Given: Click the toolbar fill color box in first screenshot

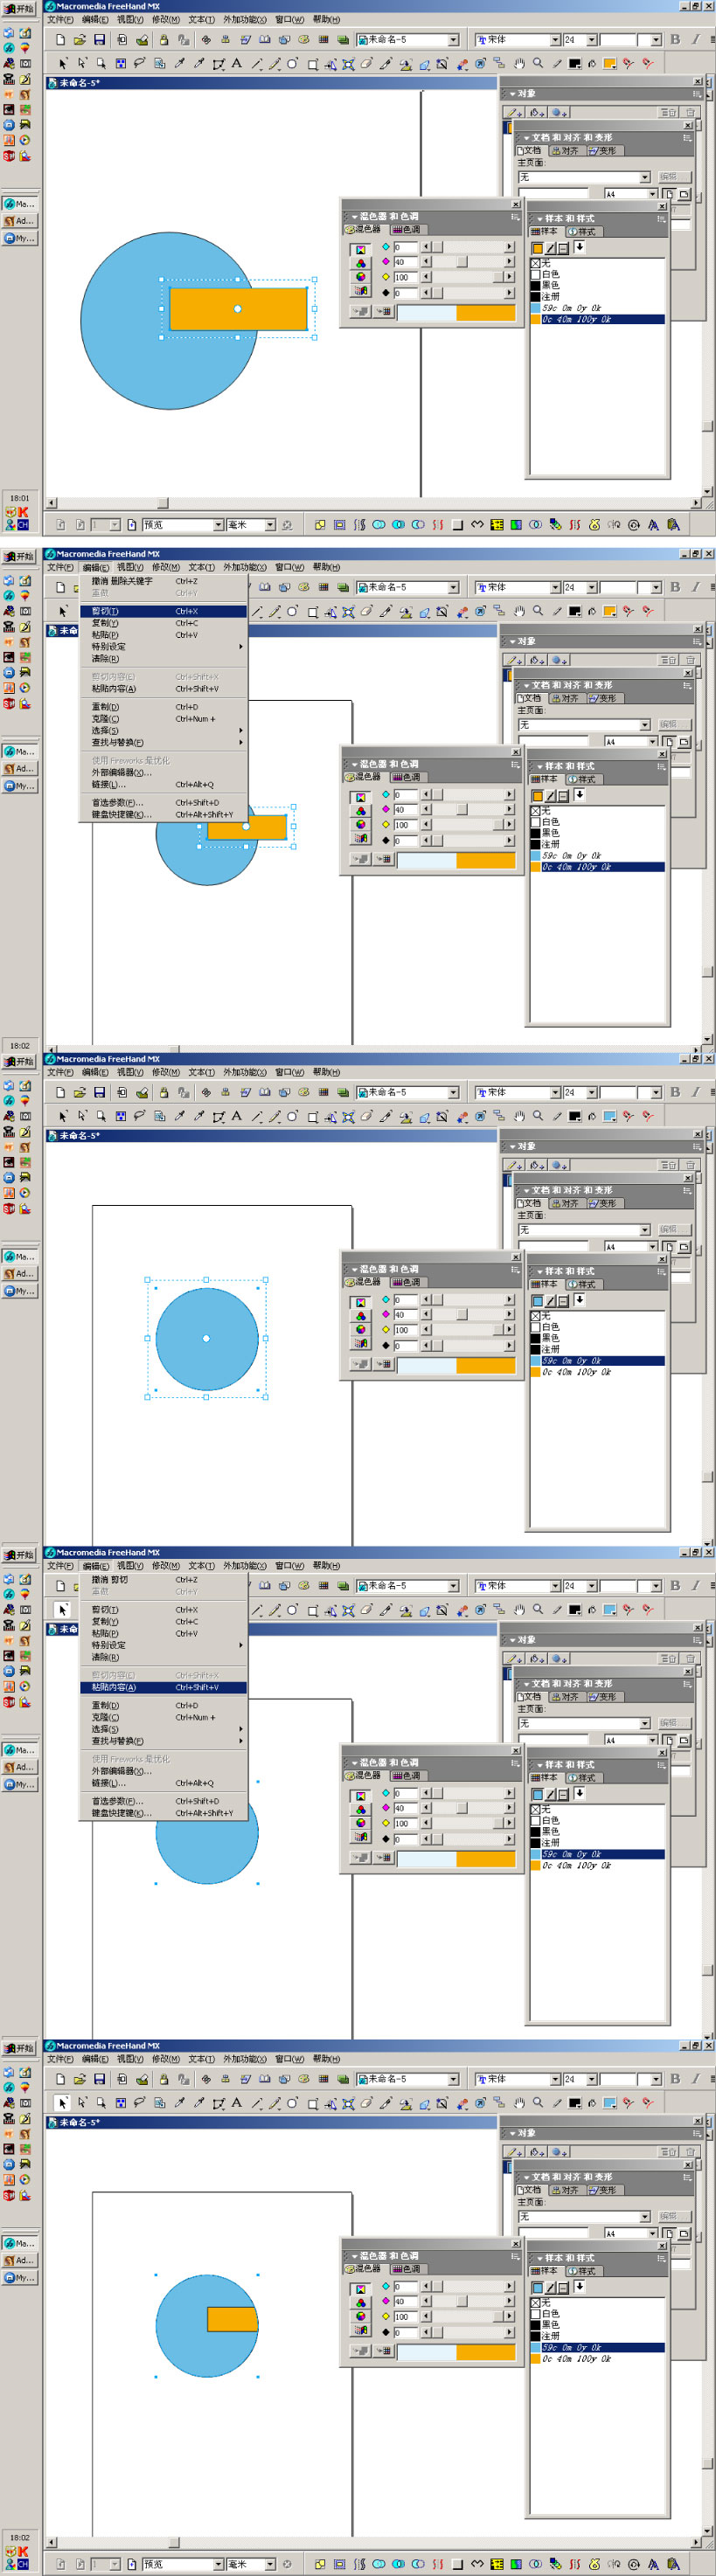Looking at the screenshot, I should tap(609, 64).
